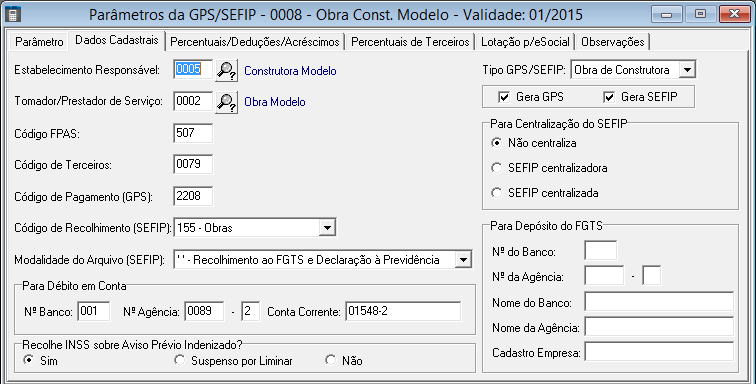This screenshot has width=756, height=384.
Task: Click the Obra Modelo name text
Action: 275,102
